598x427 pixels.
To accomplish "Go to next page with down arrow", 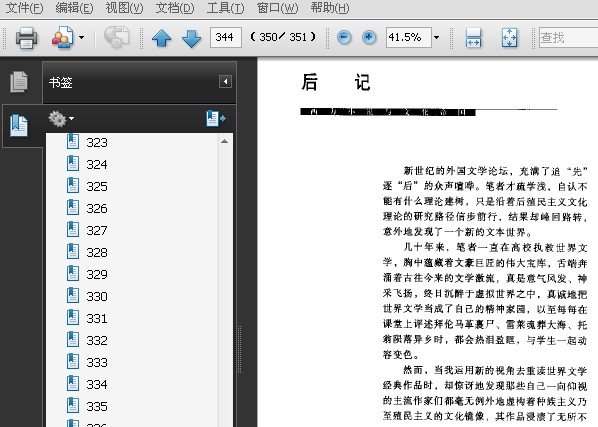I will click(x=191, y=38).
